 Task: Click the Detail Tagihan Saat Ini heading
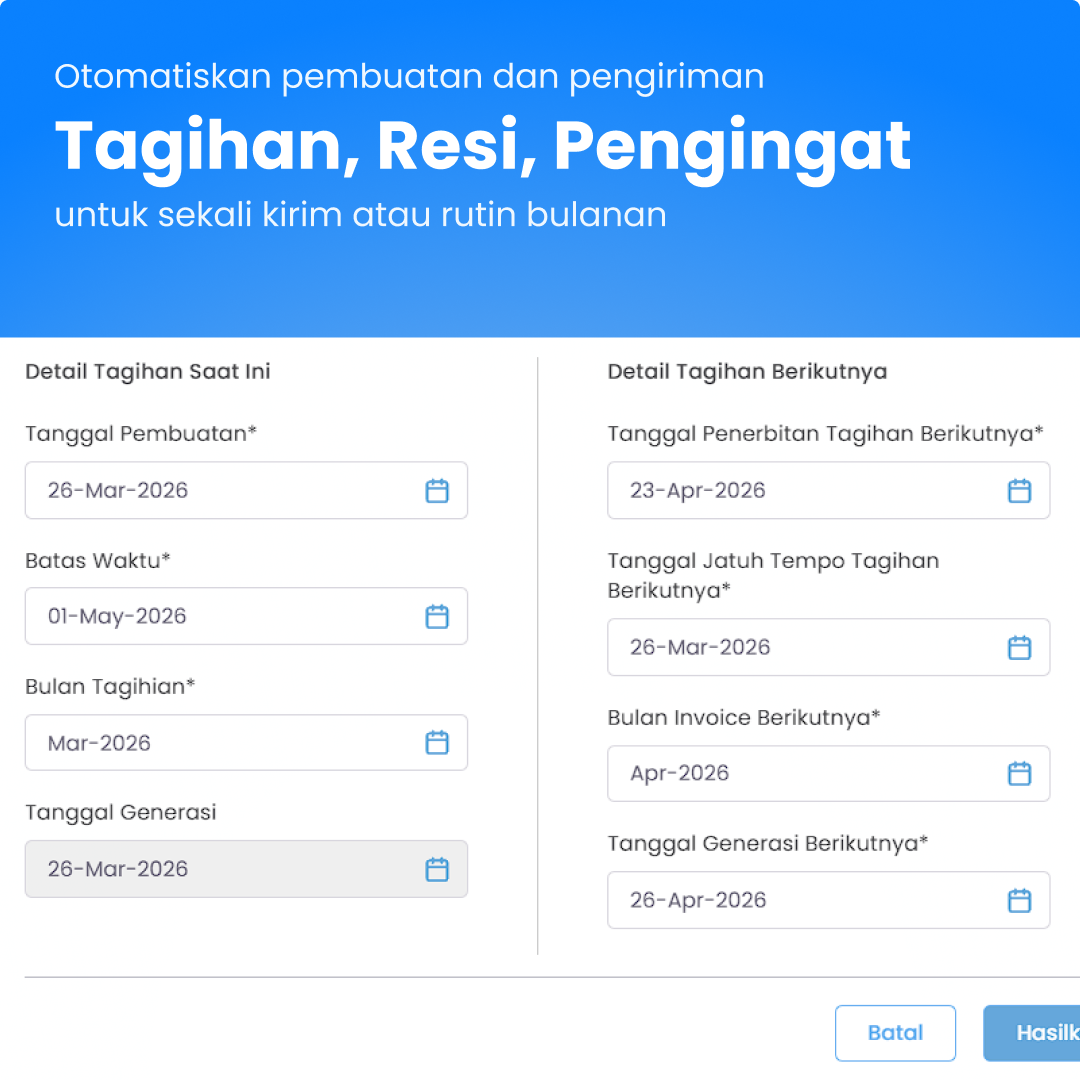pyautogui.click(x=147, y=371)
